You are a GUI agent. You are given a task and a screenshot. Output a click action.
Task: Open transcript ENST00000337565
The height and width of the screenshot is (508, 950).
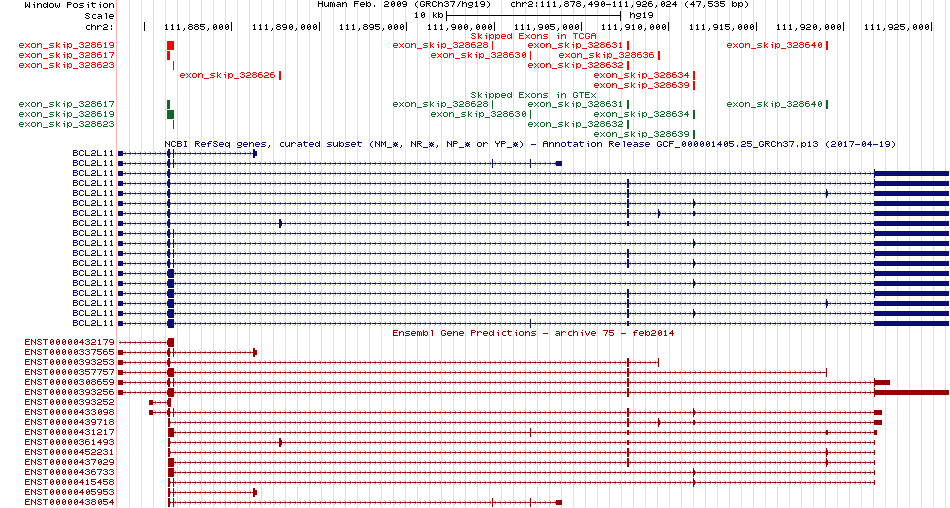70,352
